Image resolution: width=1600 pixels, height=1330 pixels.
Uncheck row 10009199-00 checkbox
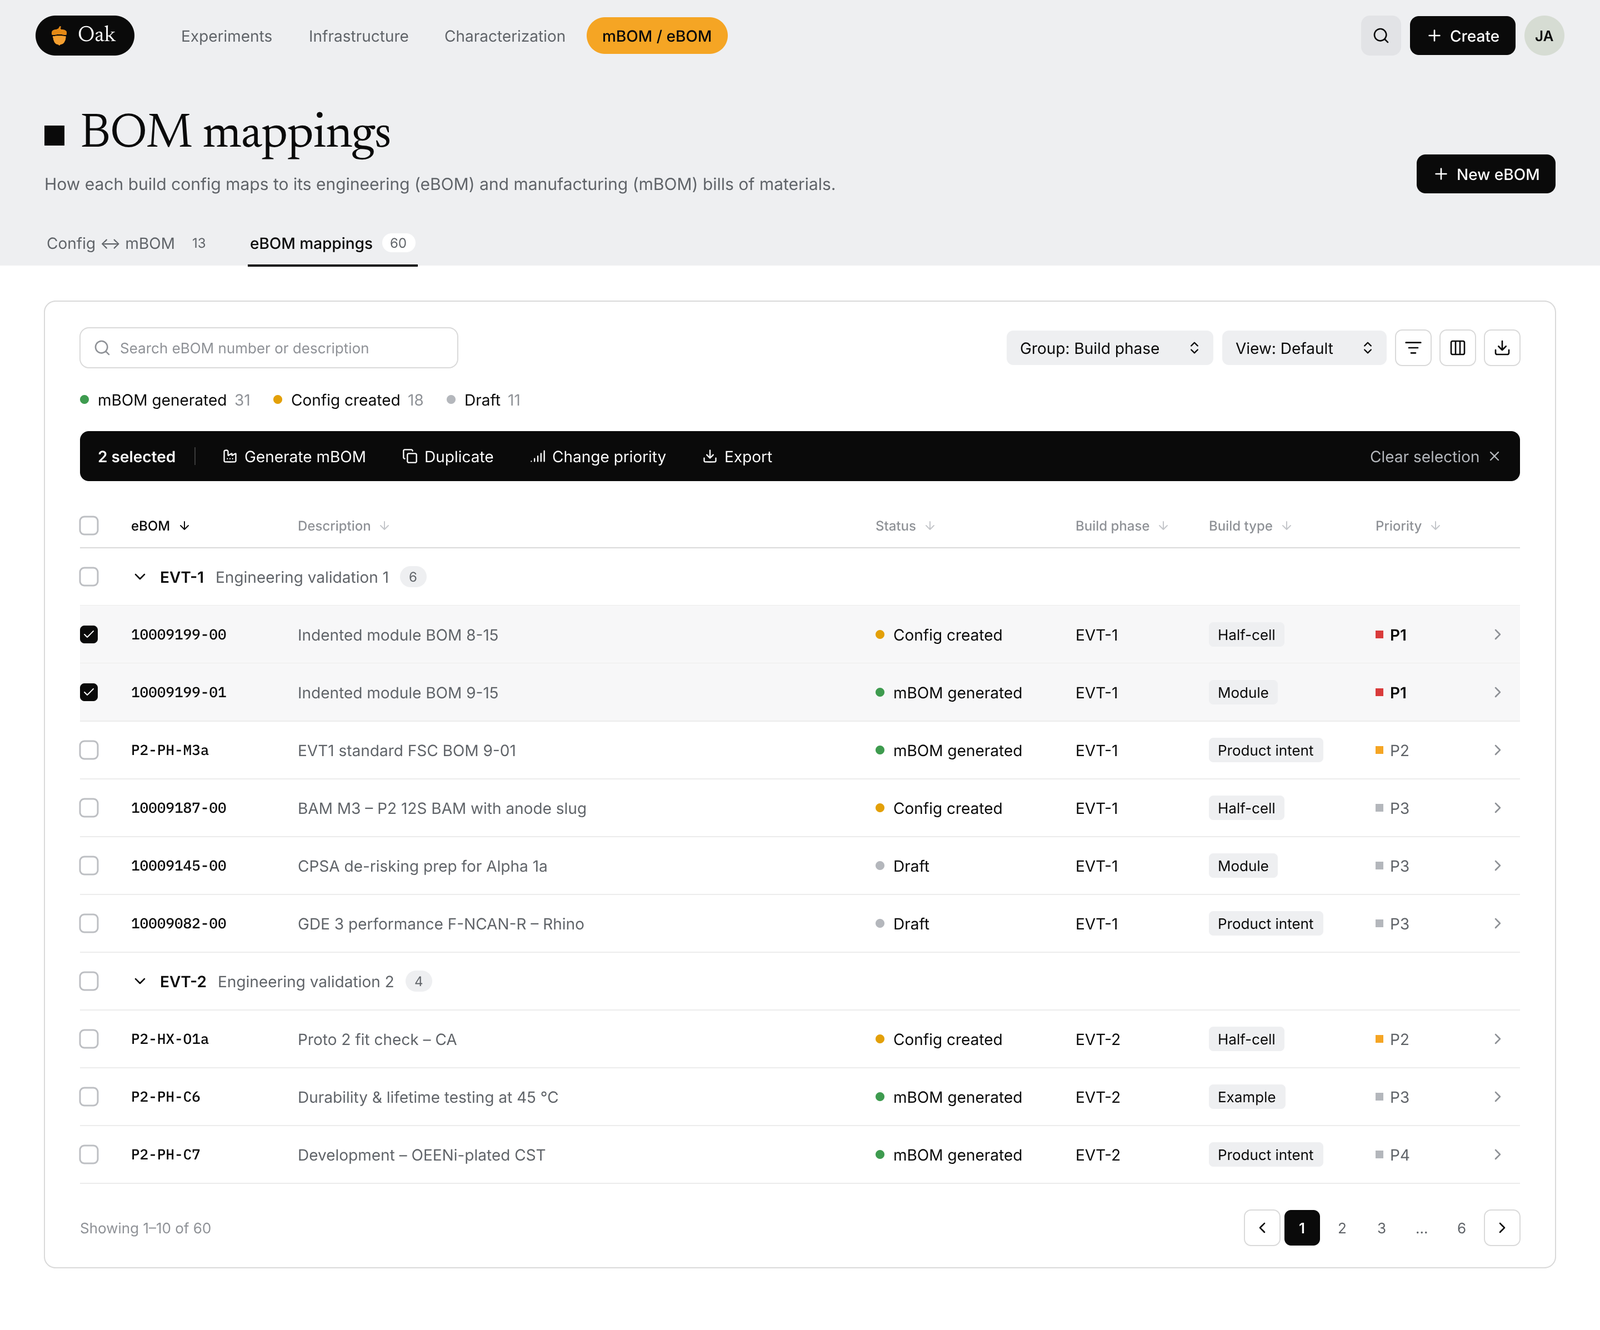[89, 635]
